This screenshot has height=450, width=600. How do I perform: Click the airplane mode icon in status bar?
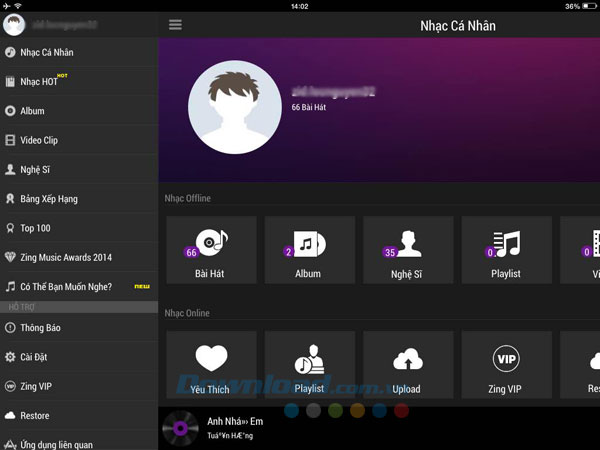(7, 6)
